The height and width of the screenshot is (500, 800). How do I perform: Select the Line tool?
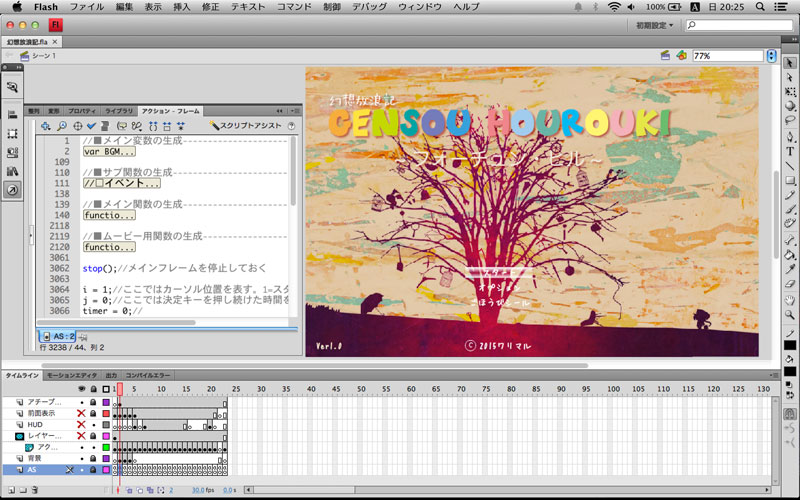click(x=790, y=166)
